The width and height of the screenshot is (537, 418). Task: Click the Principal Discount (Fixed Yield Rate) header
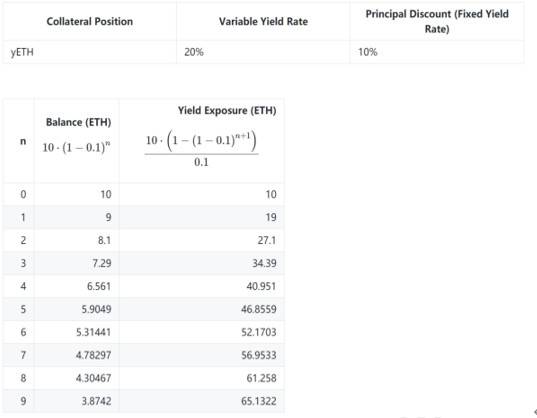click(x=437, y=21)
